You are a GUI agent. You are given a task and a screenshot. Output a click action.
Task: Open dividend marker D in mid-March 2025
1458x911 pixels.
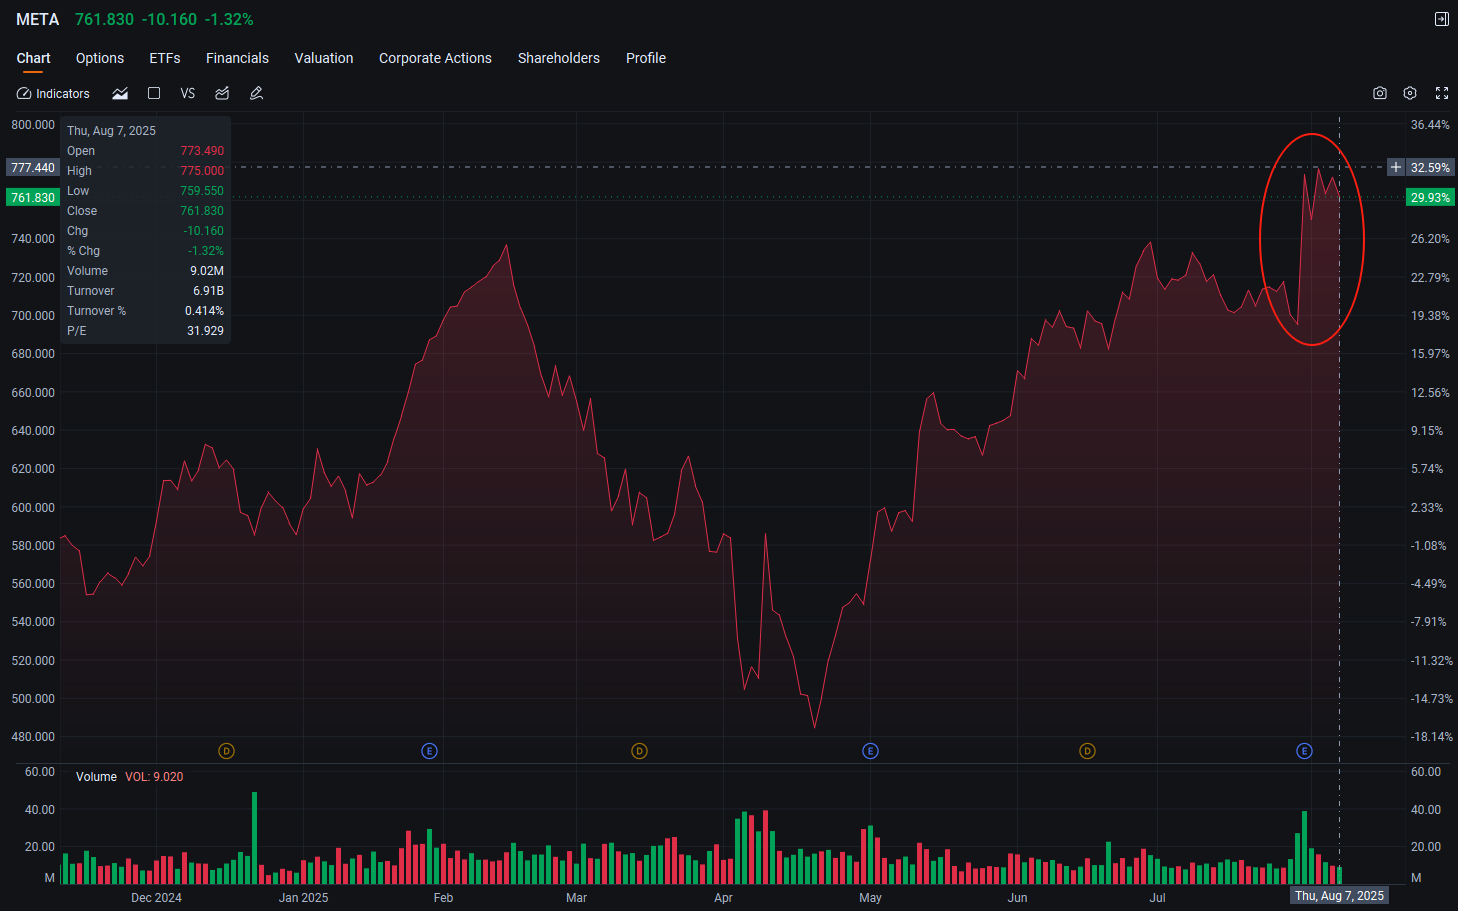(x=640, y=751)
